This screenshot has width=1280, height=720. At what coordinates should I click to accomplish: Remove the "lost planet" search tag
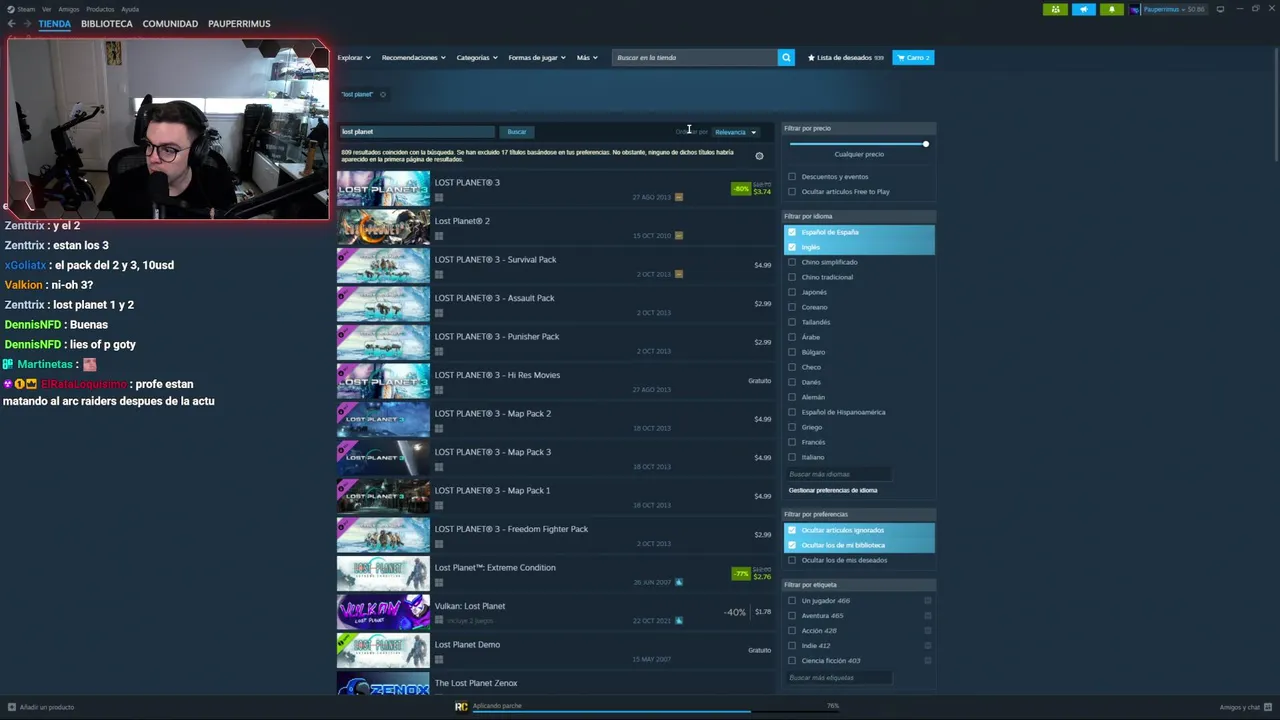[383, 94]
